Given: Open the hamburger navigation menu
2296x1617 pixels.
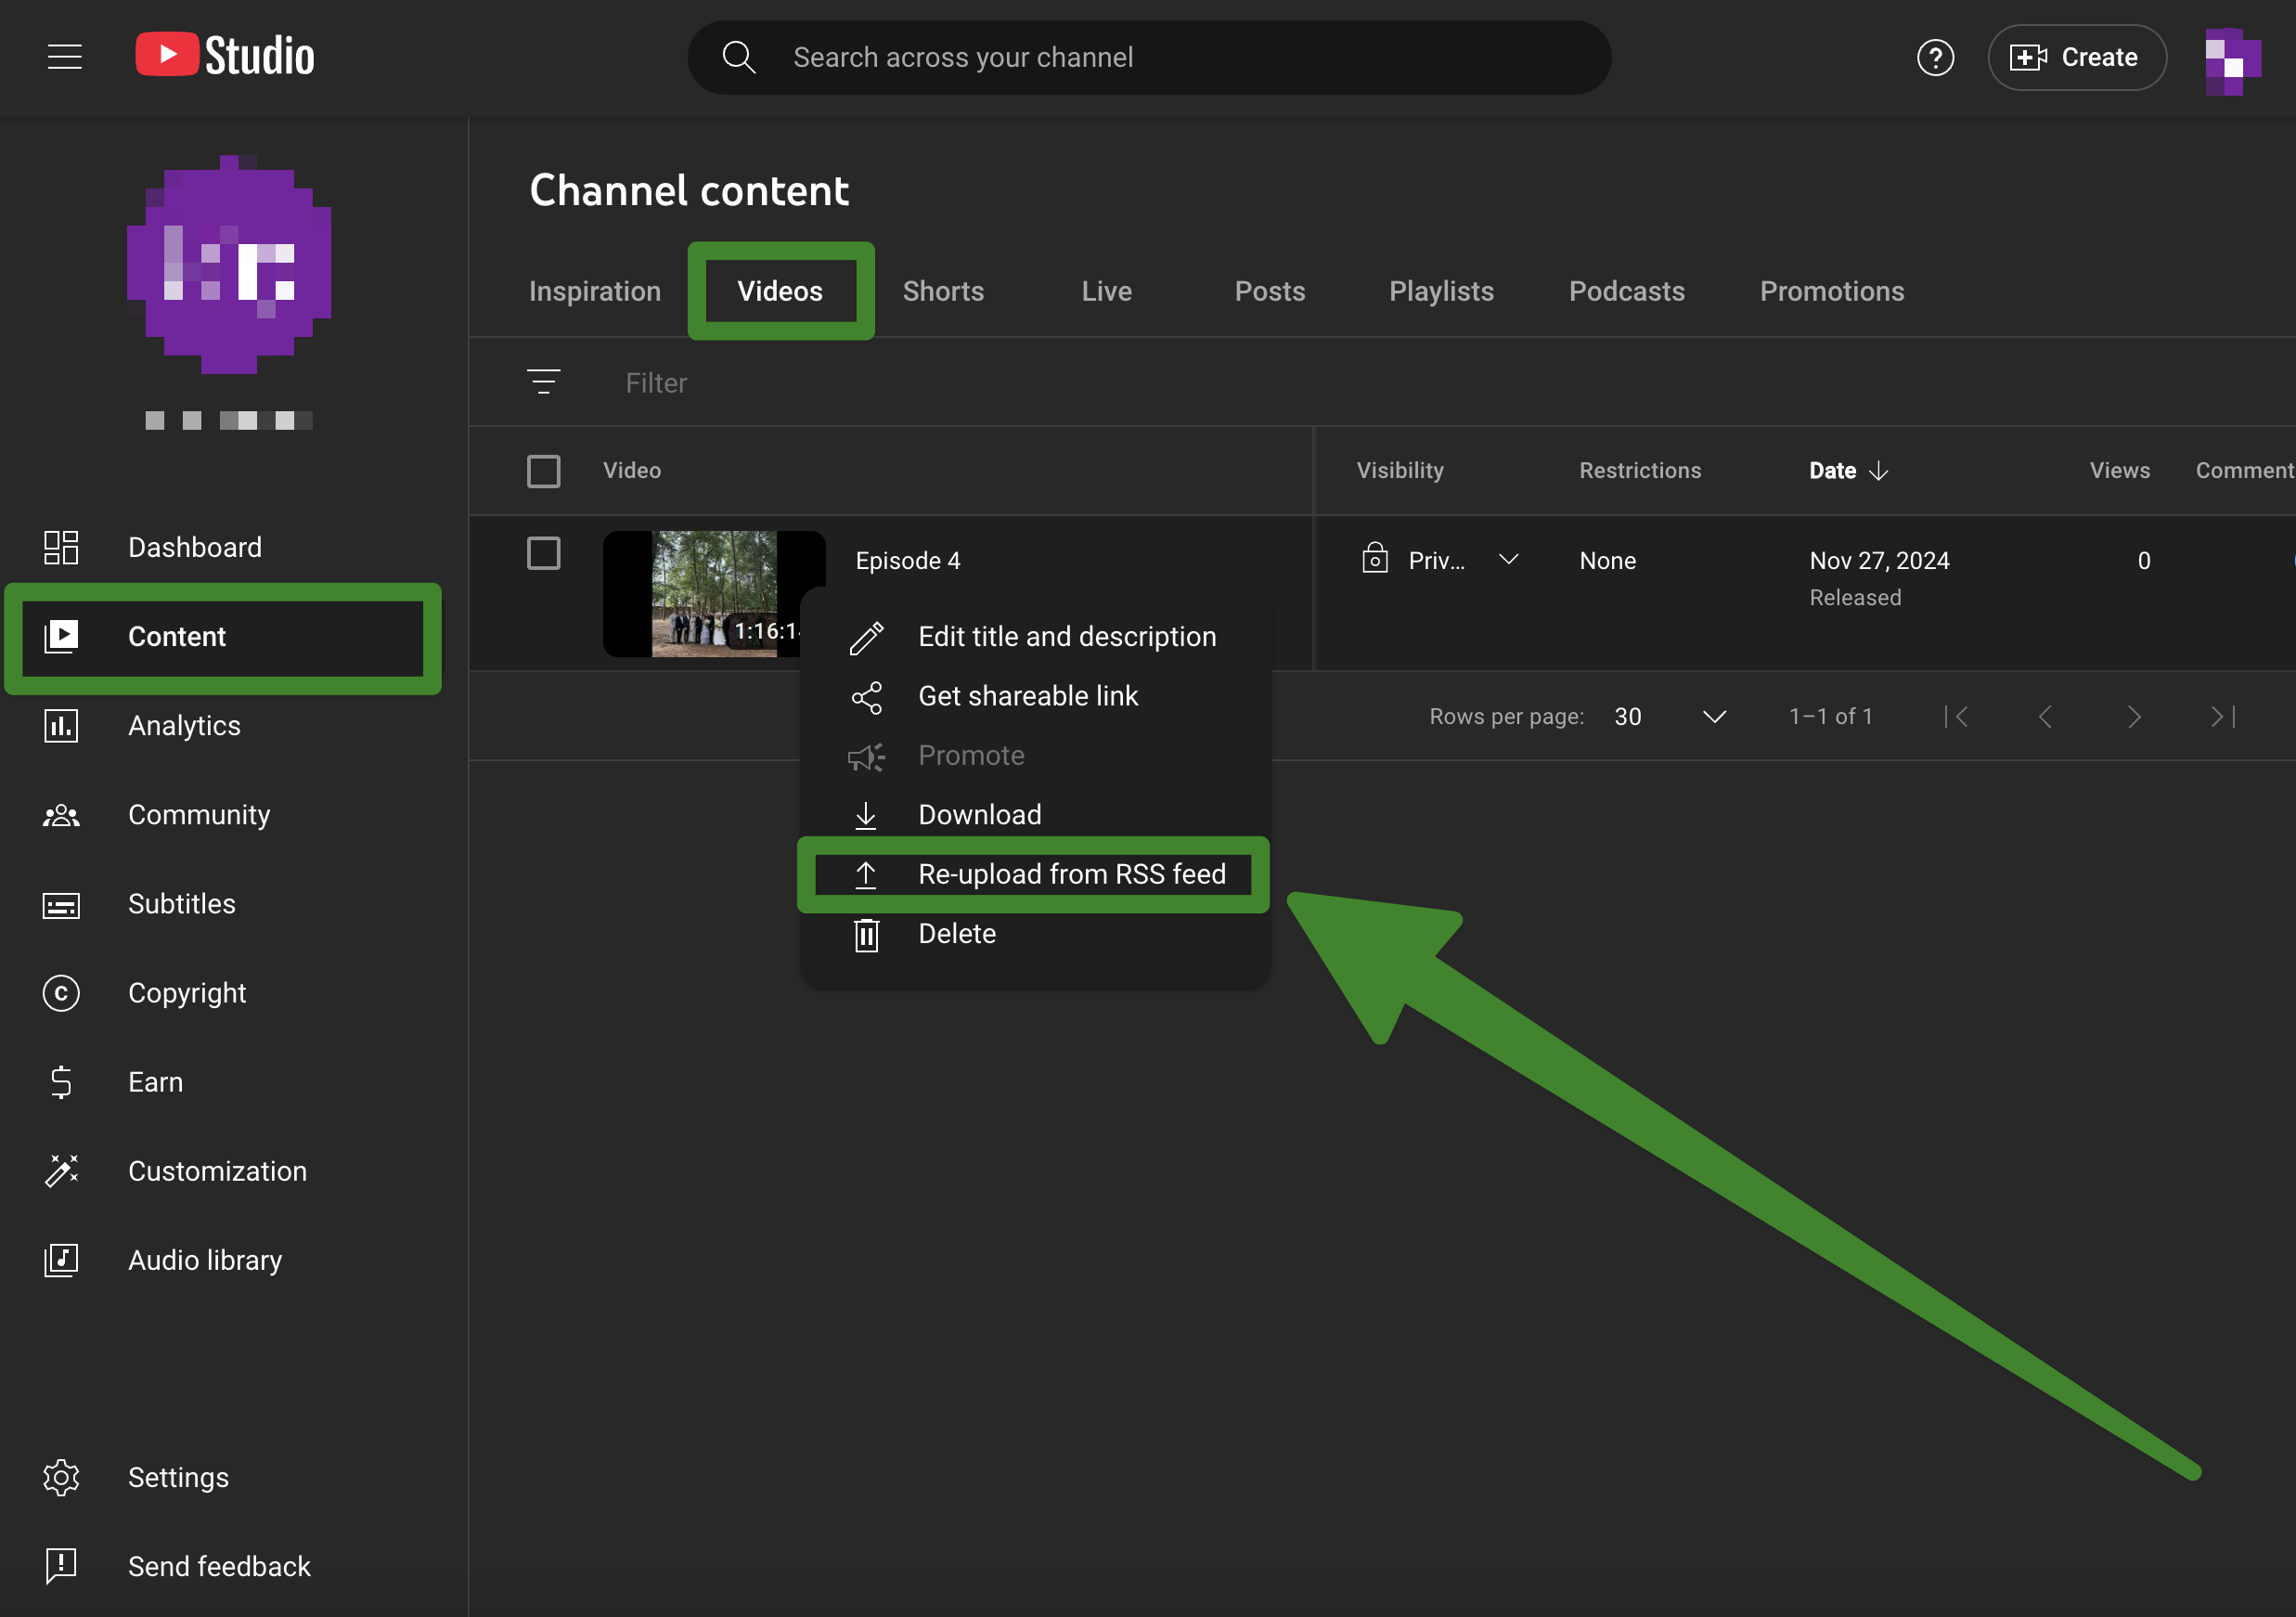Looking at the screenshot, I should [65, 57].
